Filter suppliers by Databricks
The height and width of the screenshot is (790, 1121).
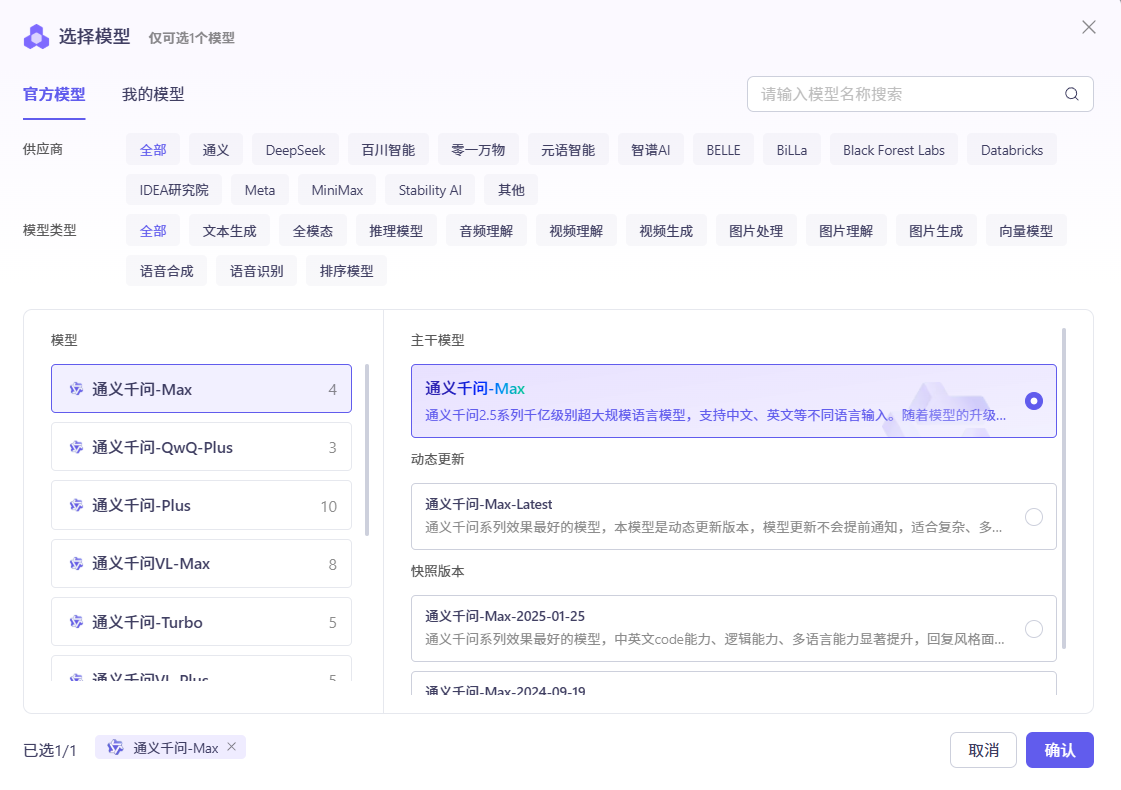[1012, 149]
